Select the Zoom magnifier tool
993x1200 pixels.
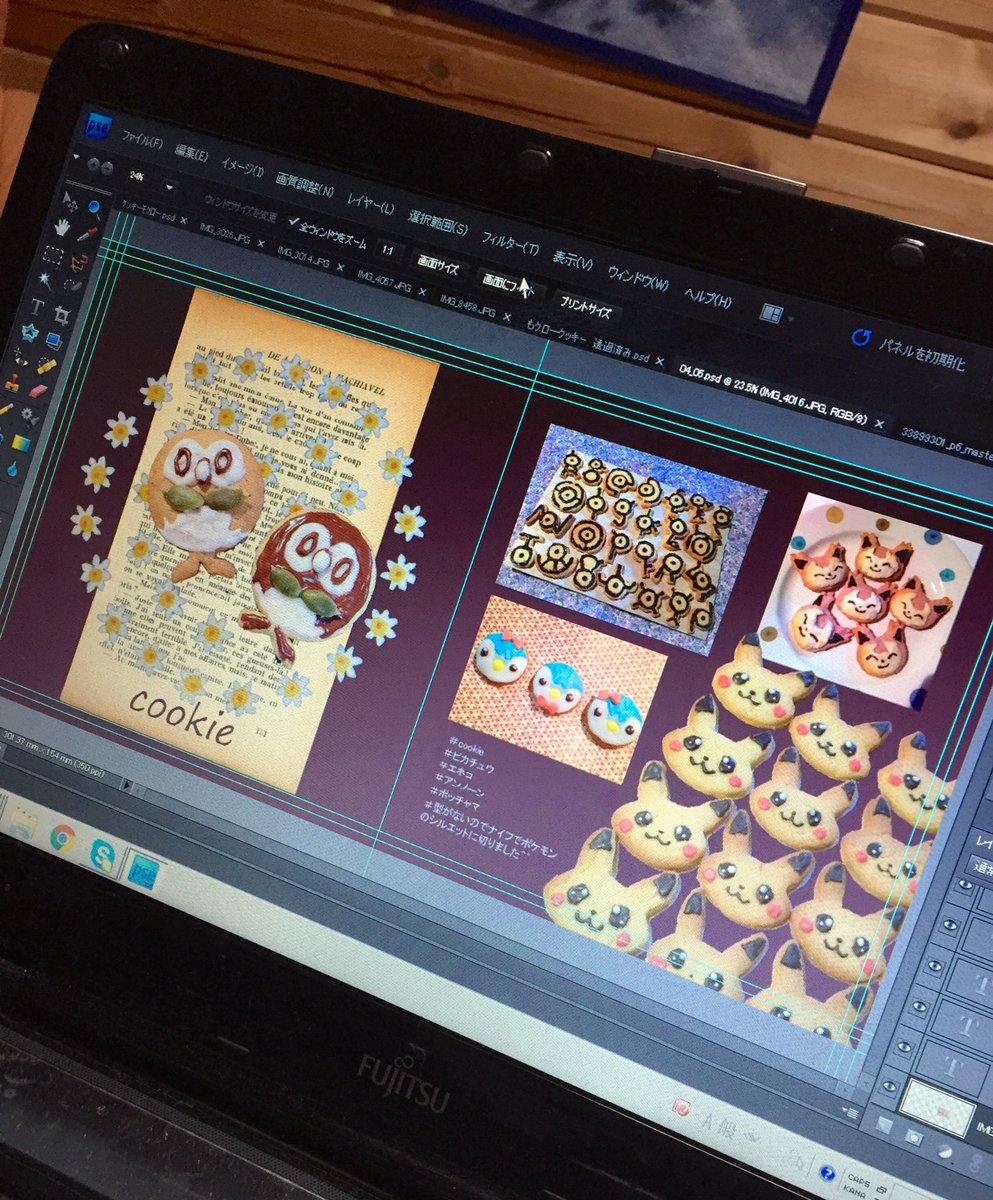94,208
